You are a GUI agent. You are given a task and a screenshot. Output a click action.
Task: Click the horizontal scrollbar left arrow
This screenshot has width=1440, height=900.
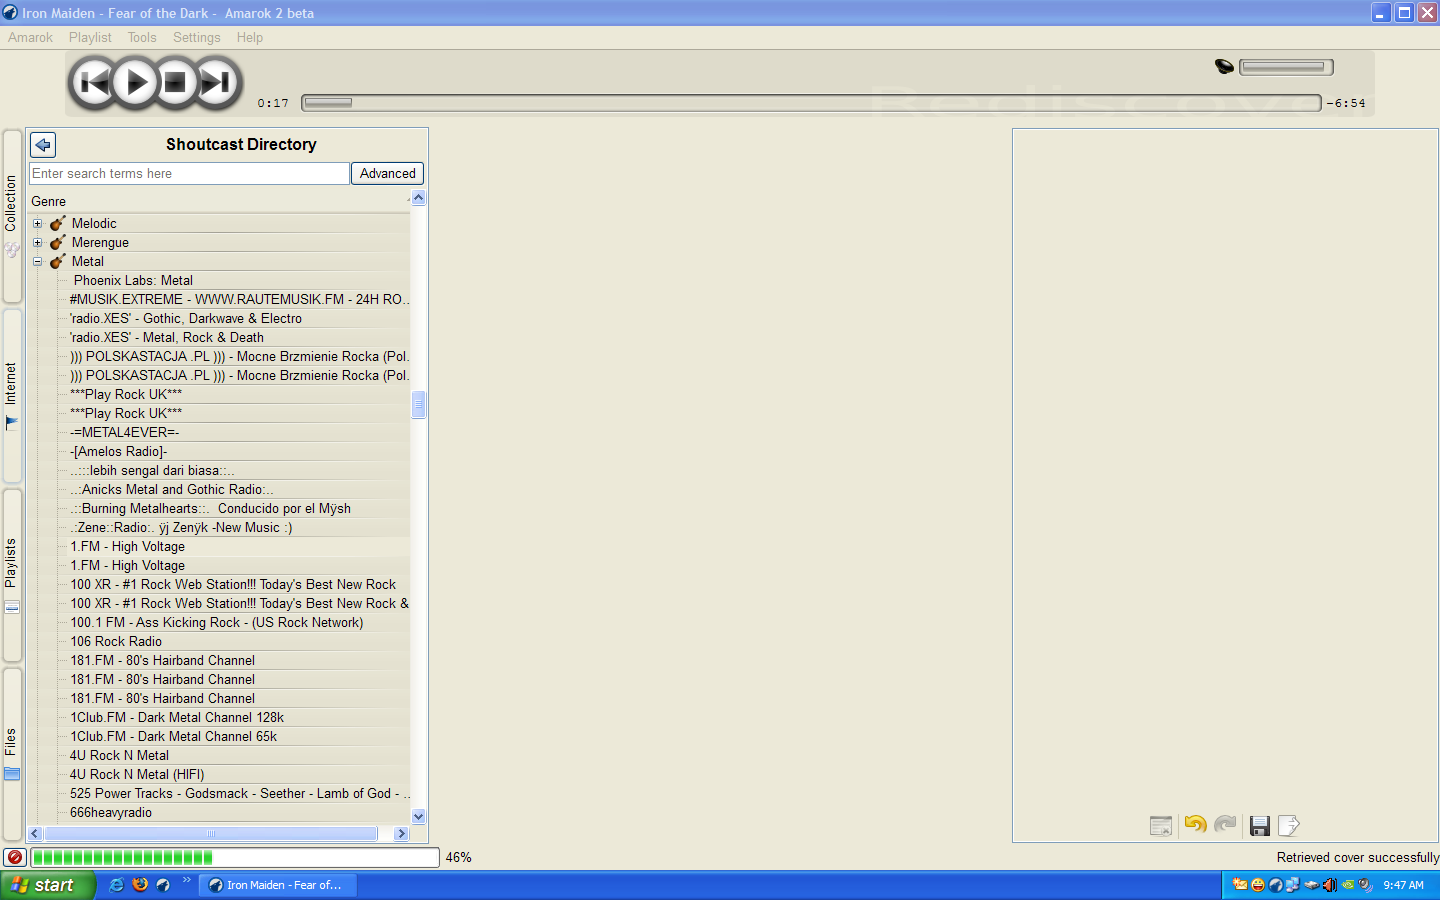coord(36,833)
